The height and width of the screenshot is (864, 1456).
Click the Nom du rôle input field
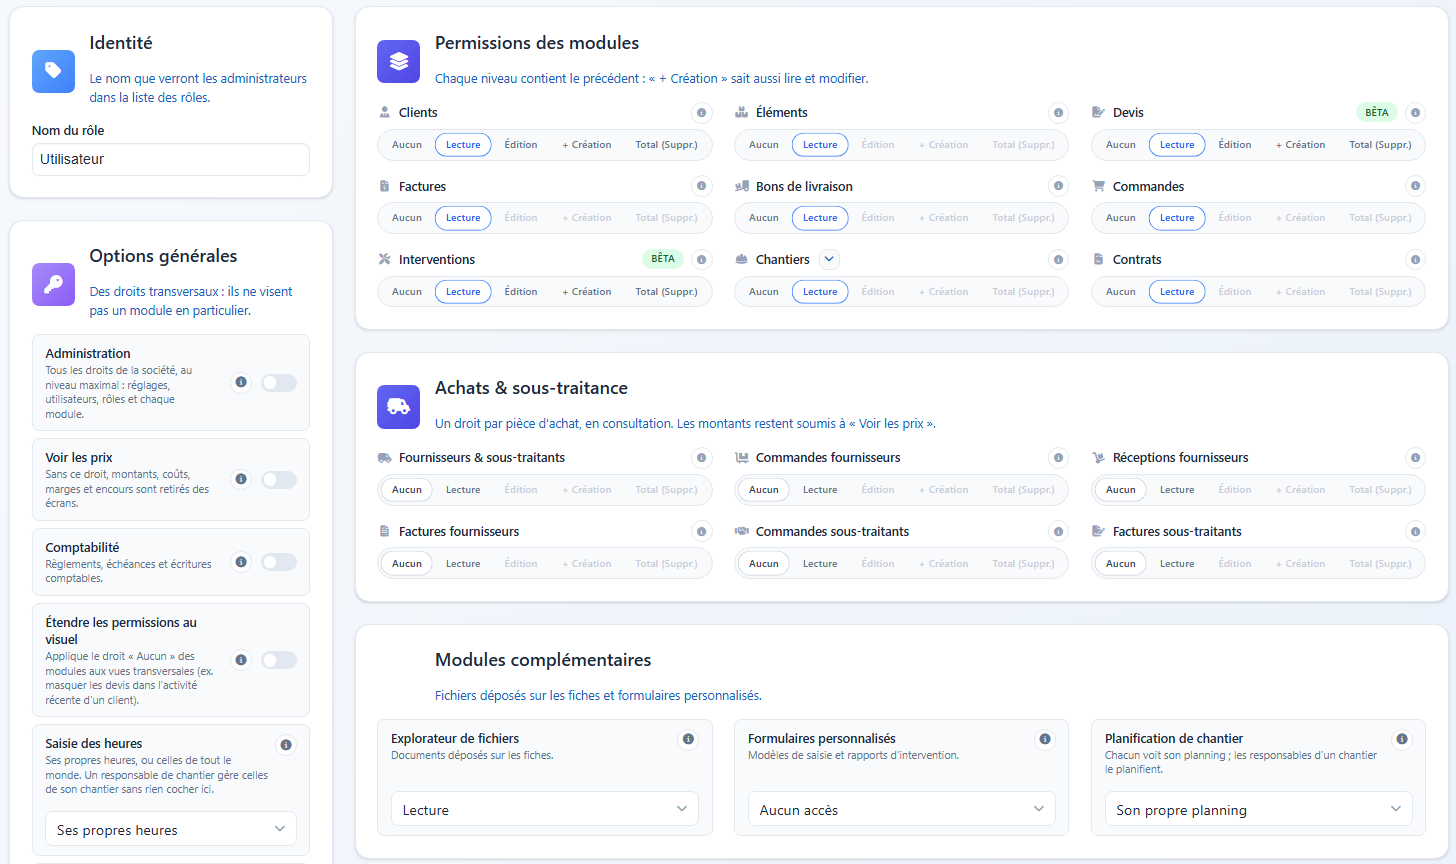(x=171, y=159)
